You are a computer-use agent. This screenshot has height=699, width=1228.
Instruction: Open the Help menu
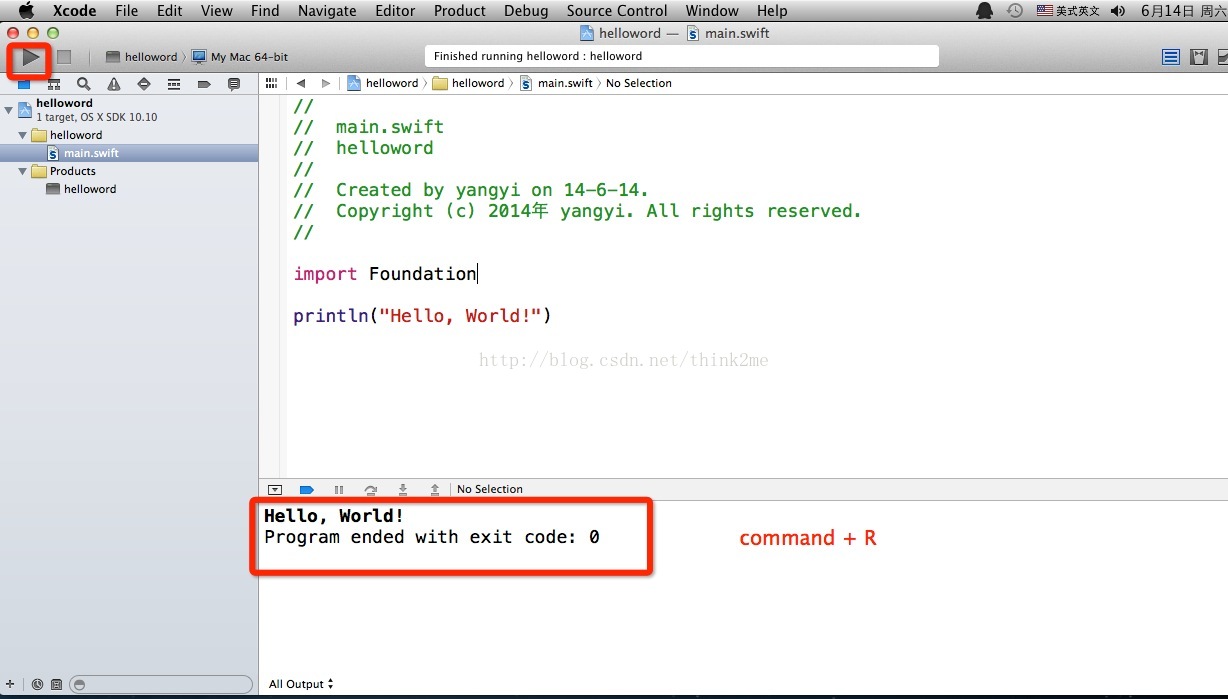772,11
